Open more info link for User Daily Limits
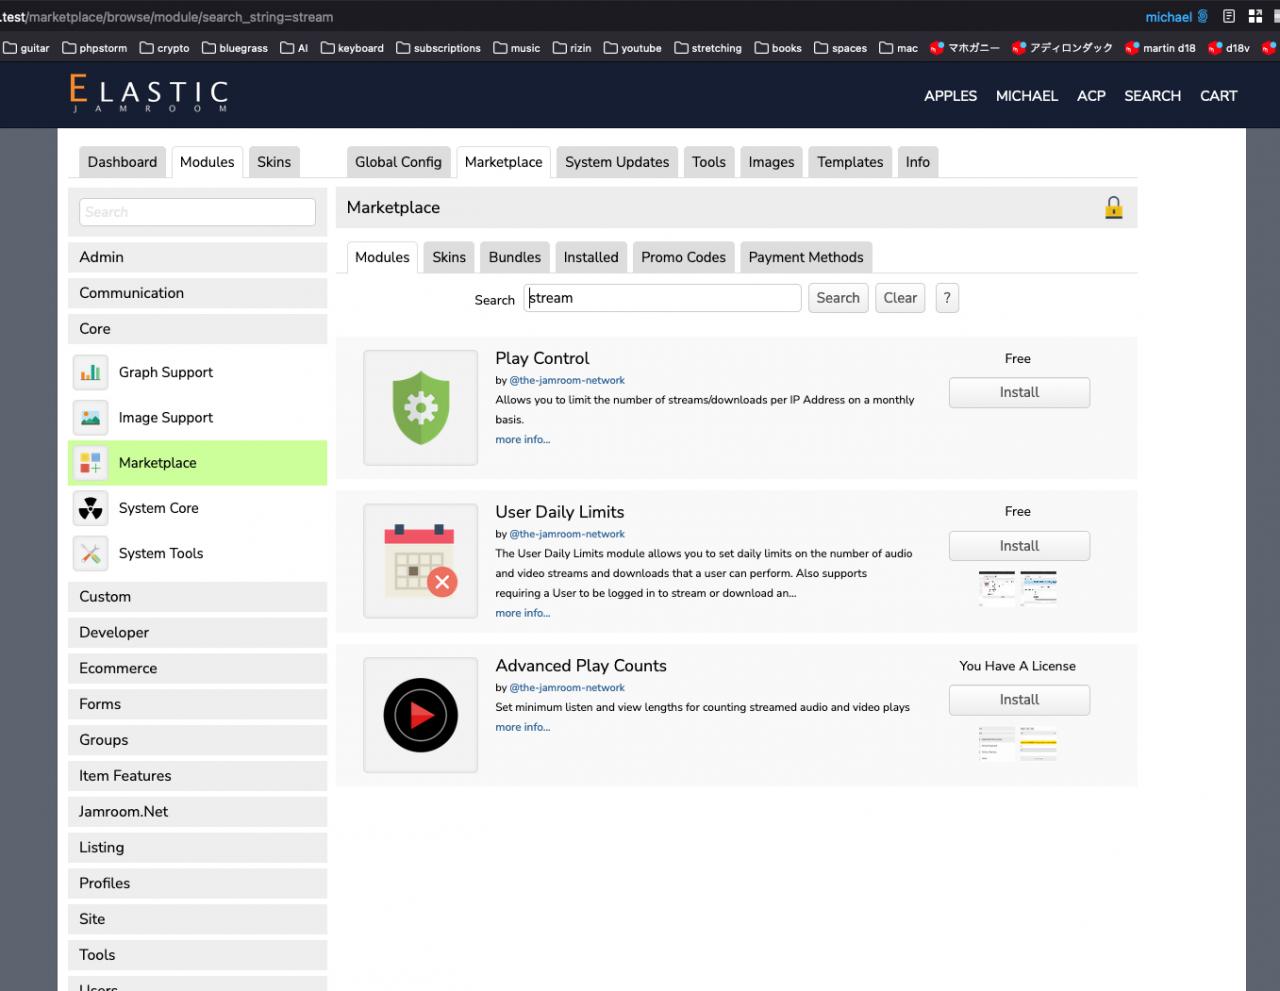 coord(522,613)
